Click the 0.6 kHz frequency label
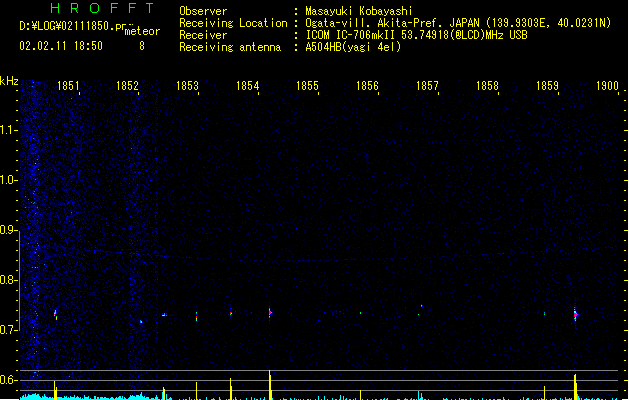The image size is (629, 400). click(8, 380)
